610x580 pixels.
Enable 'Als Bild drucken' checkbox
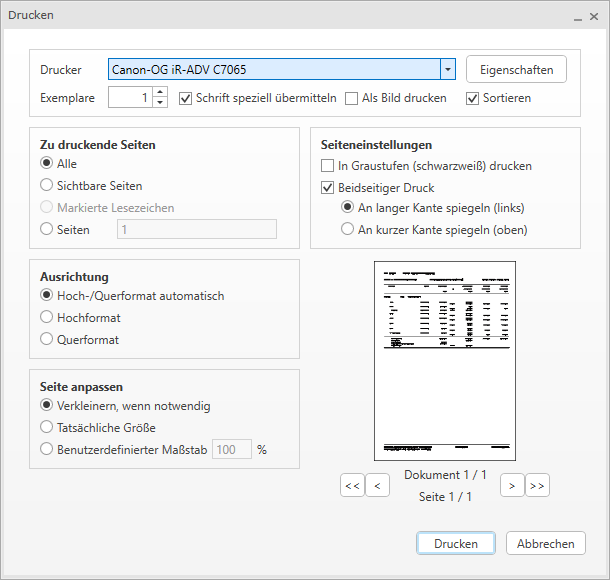pyautogui.click(x=352, y=98)
